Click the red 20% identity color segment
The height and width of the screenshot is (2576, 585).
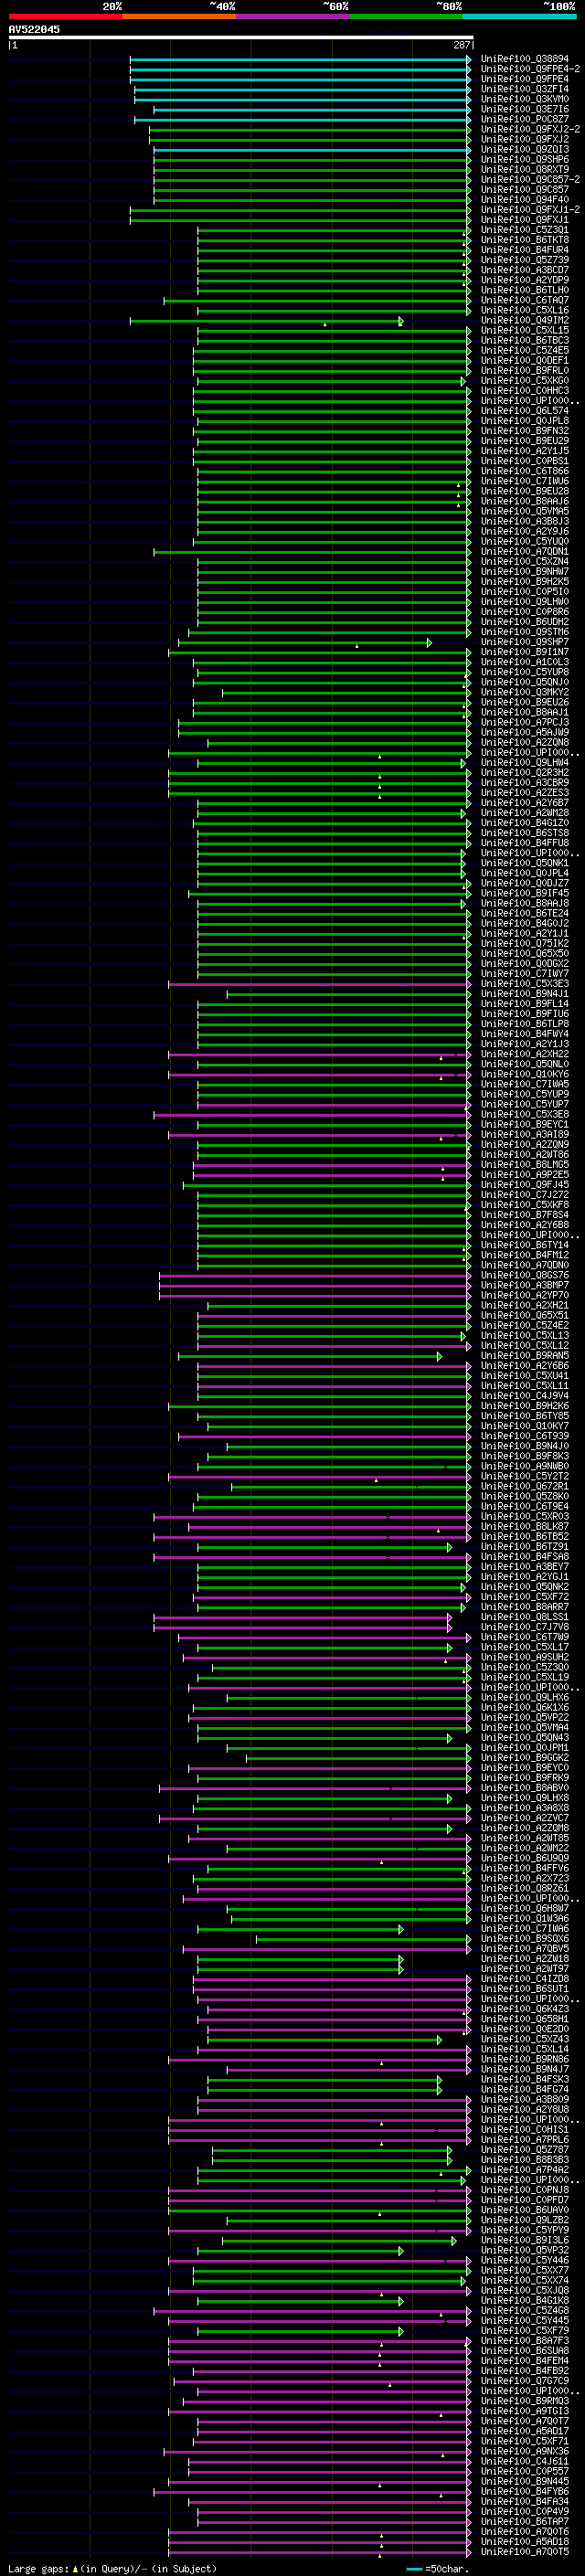point(66,16)
